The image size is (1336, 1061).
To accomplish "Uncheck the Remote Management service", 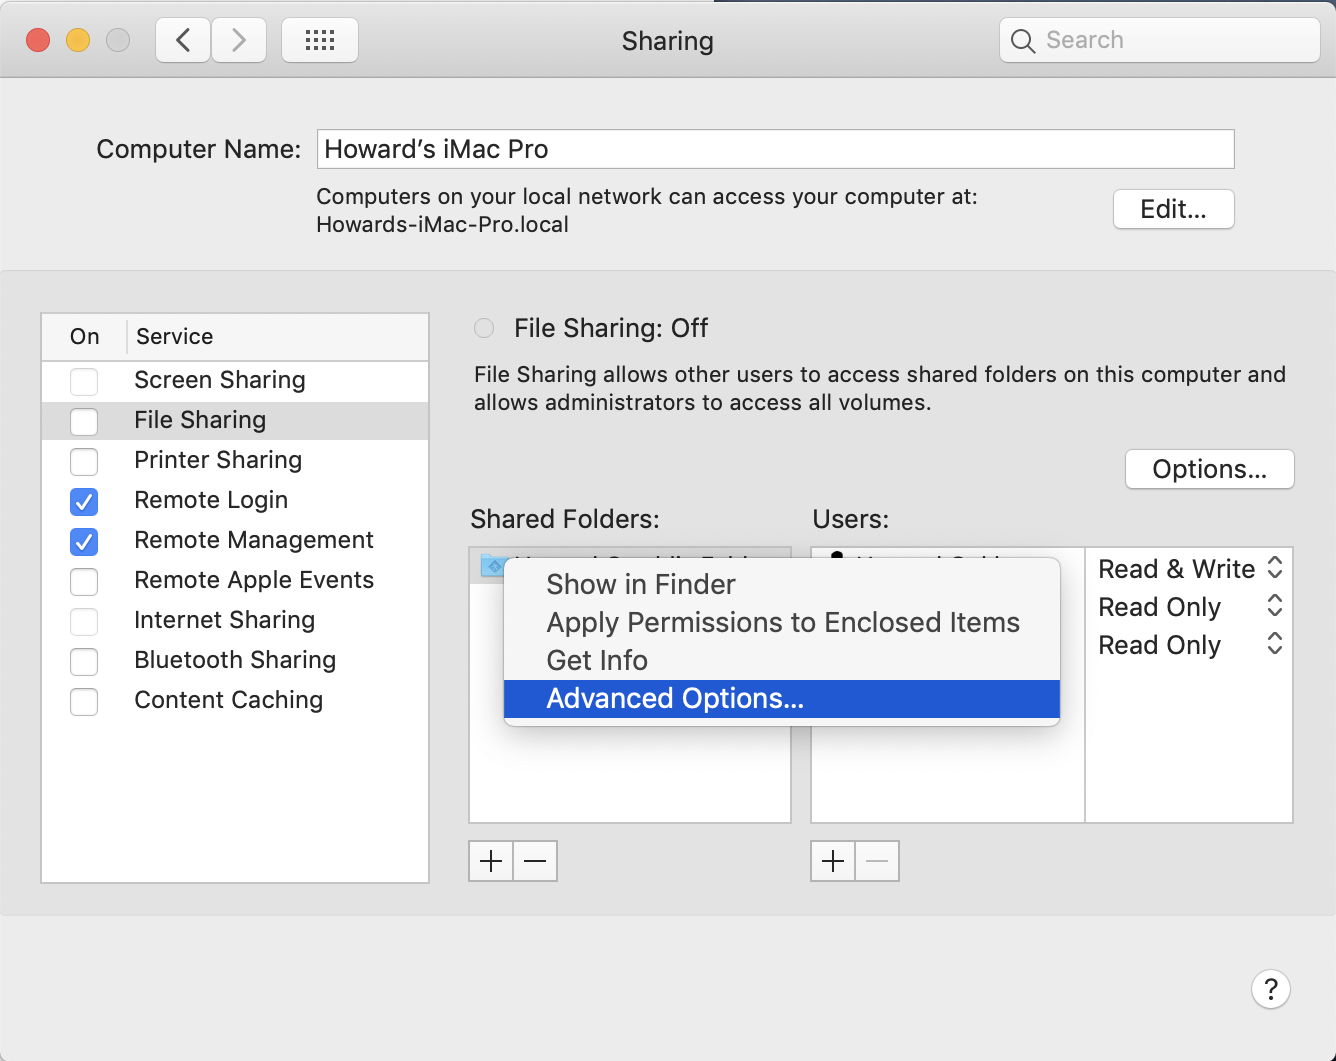I will point(84,541).
